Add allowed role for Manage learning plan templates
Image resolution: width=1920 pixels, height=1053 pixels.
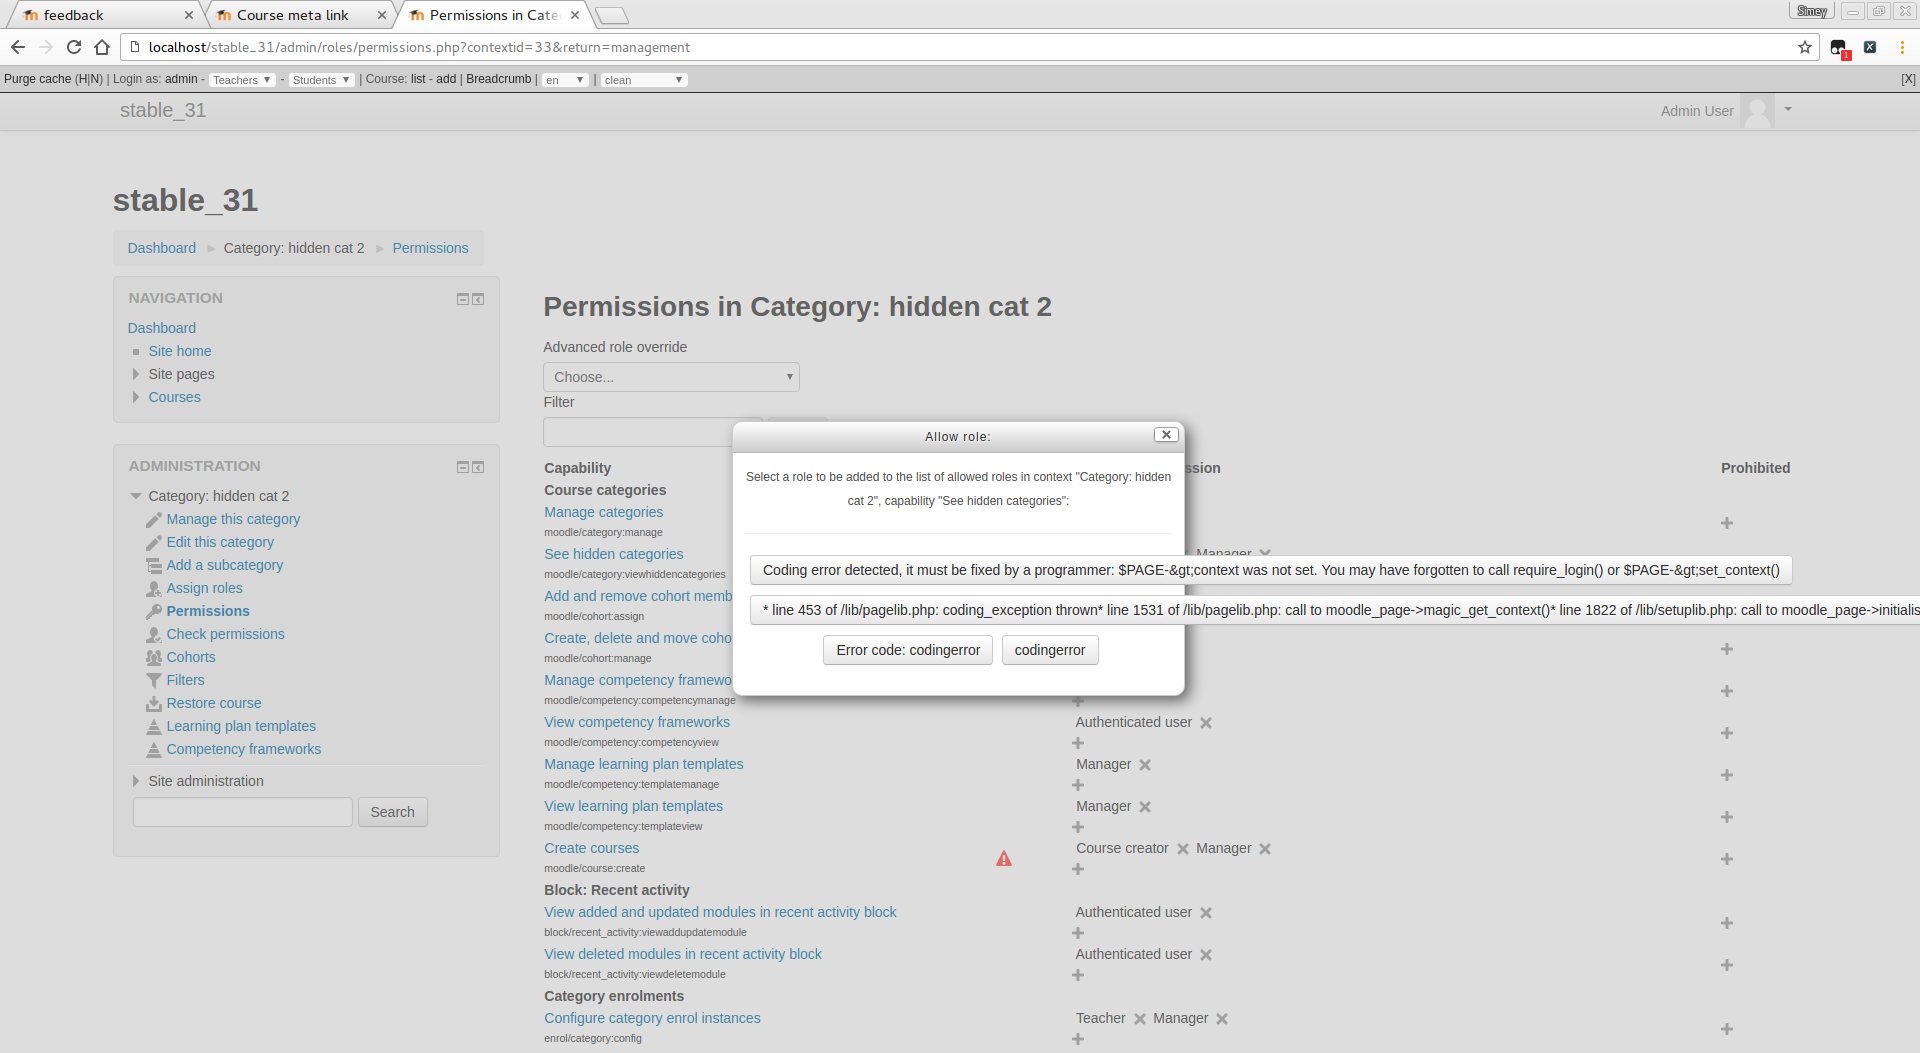click(x=1078, y=785)
